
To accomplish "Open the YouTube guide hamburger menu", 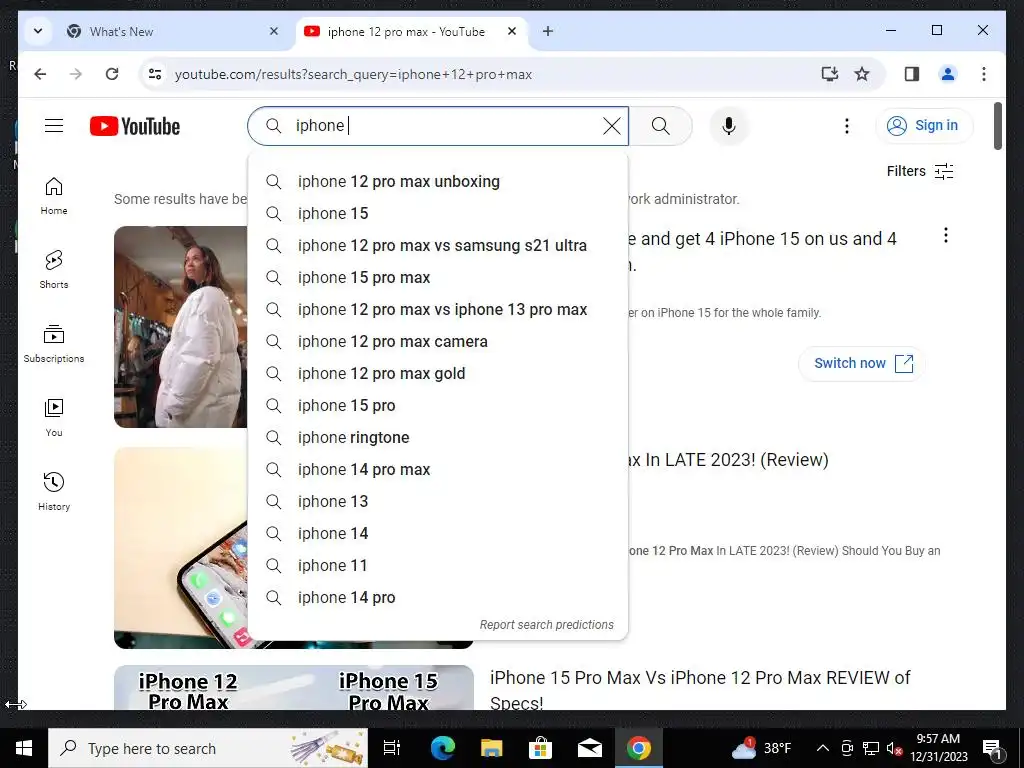I will [54, 125].
